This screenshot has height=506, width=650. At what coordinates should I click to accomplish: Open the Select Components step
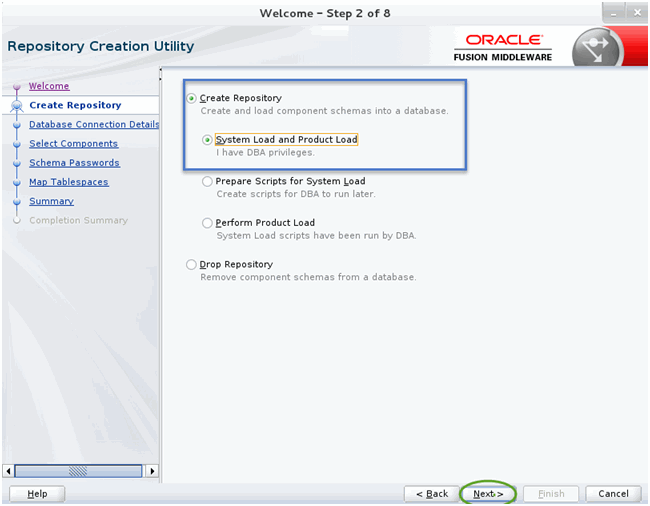point(73,143)
